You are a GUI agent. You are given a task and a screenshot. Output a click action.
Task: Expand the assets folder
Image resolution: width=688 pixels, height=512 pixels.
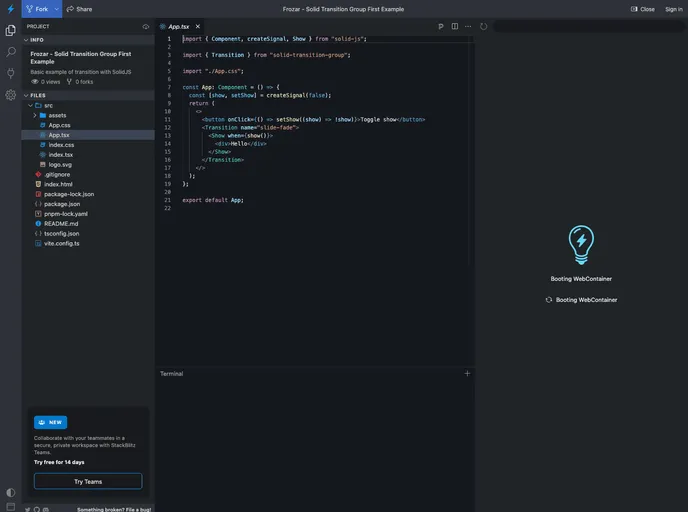click(57, 115)
